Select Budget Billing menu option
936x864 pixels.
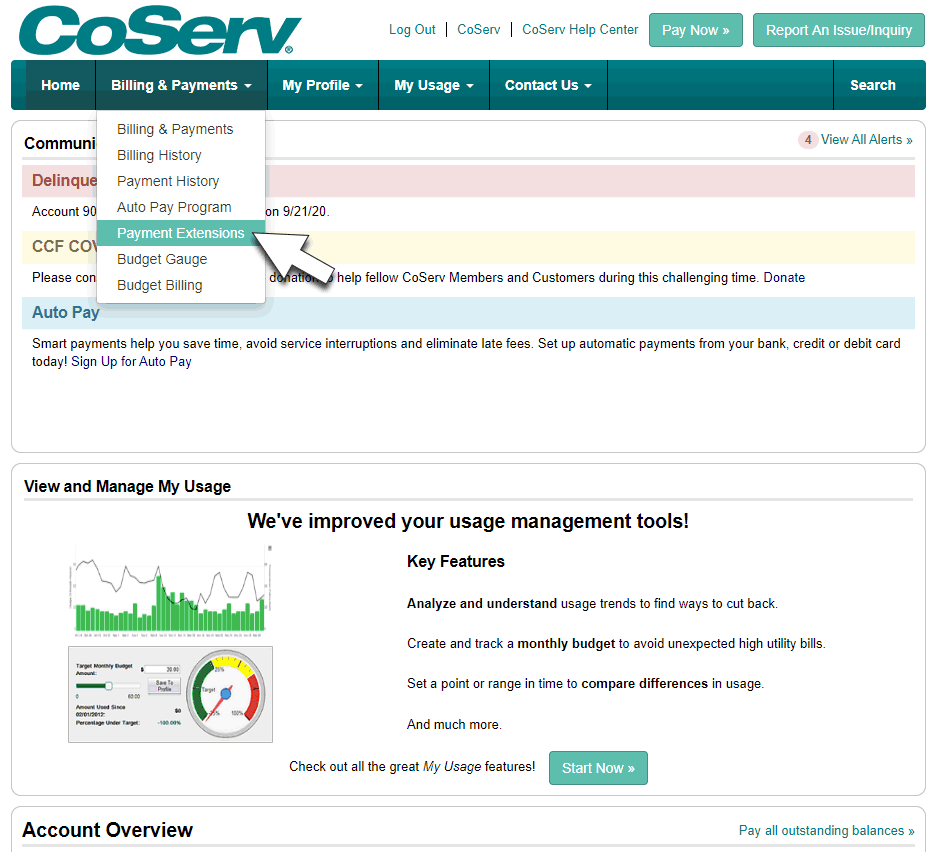159,285
